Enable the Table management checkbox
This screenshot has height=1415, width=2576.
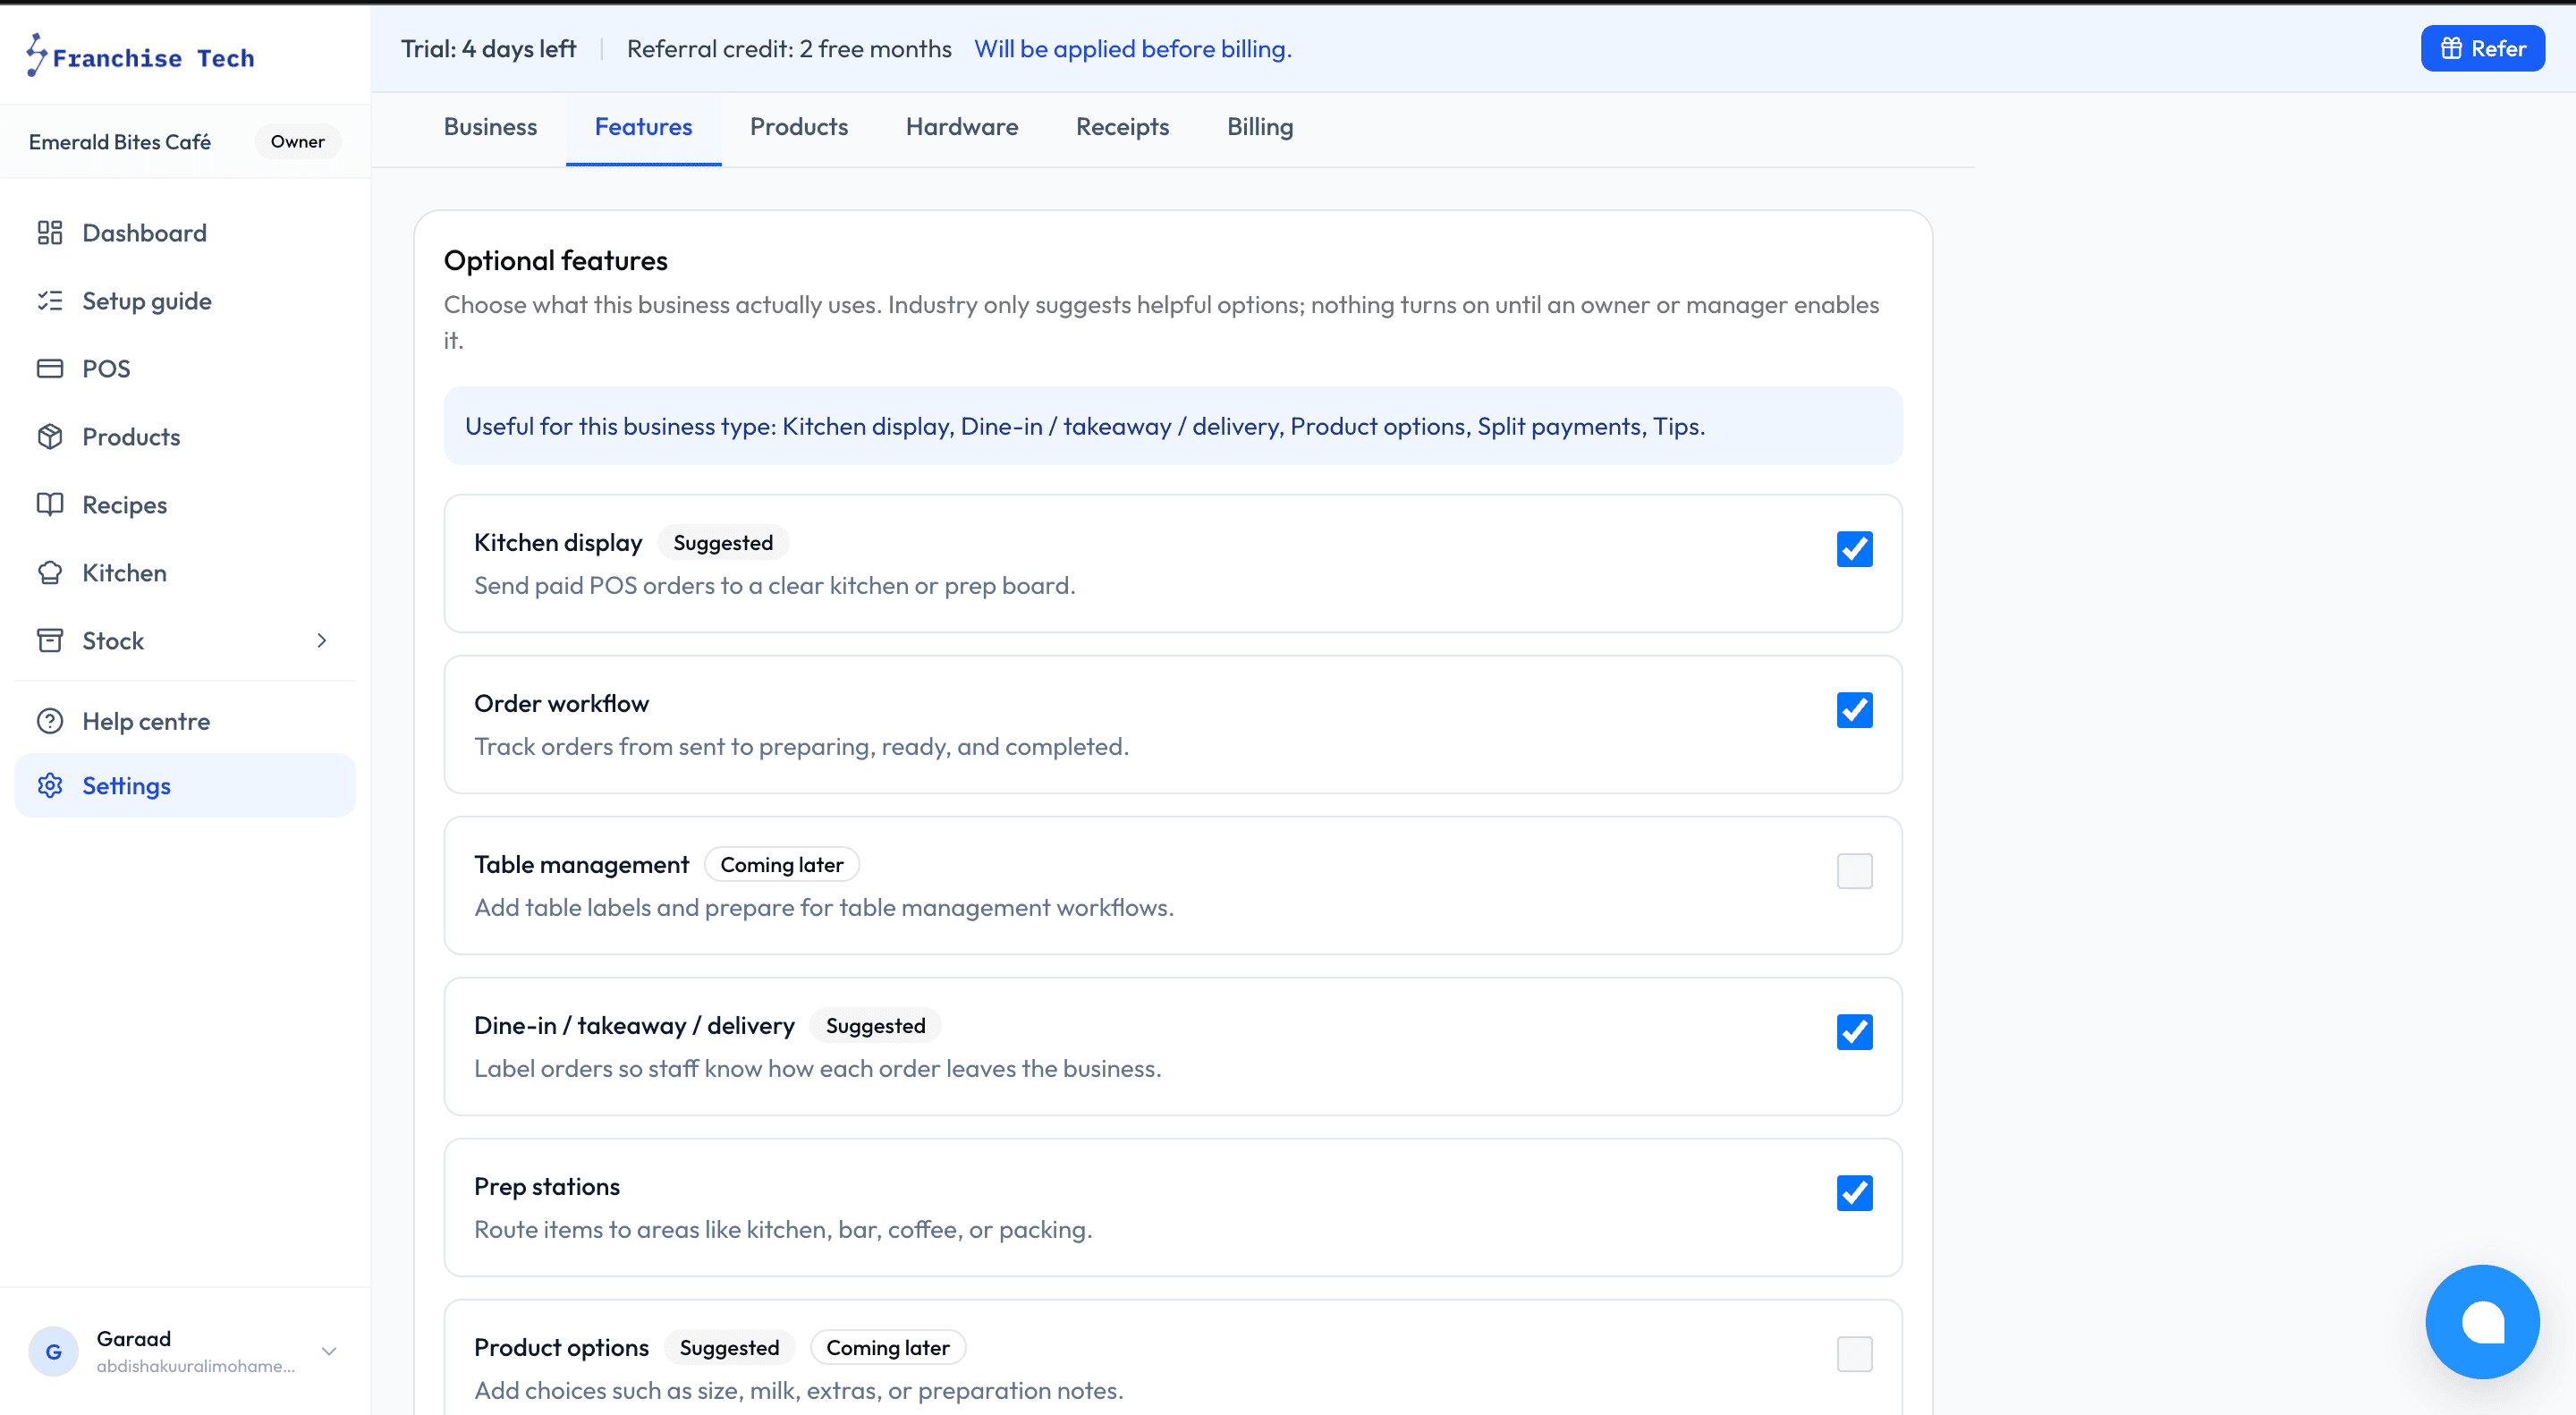tap(1854, 871)
